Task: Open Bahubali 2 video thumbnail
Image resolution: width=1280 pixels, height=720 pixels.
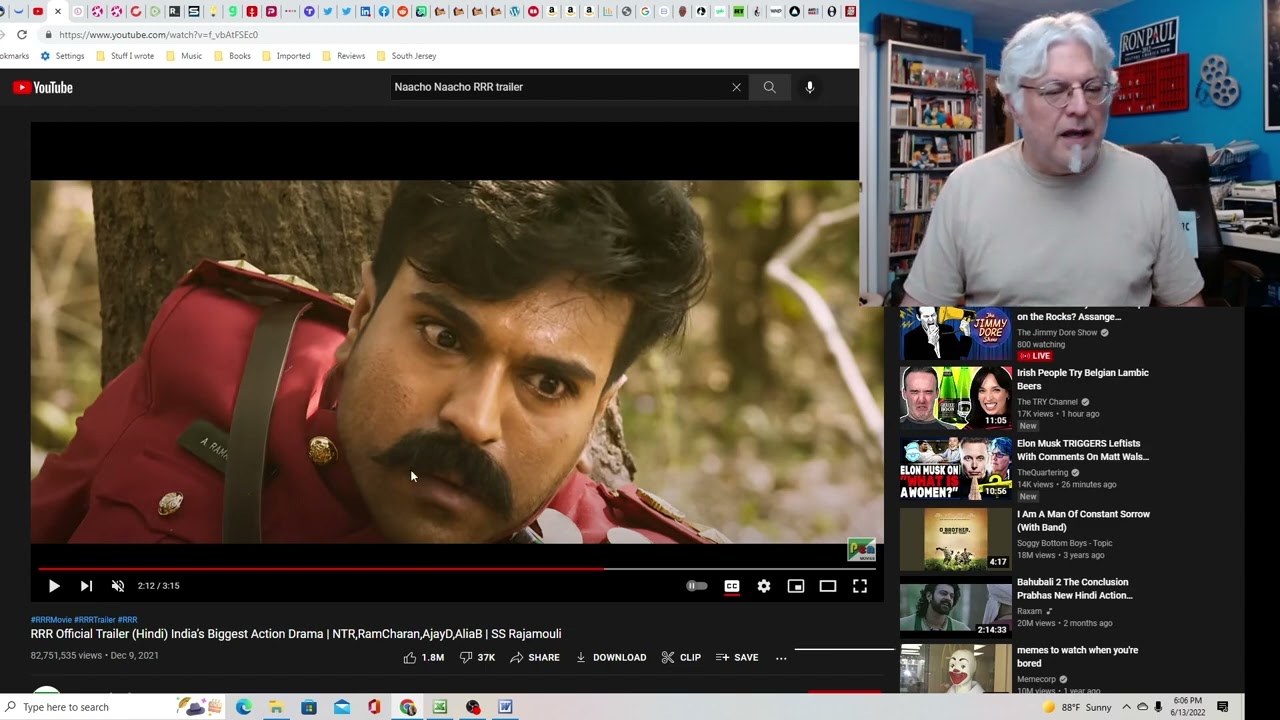Action: point(956,606)
